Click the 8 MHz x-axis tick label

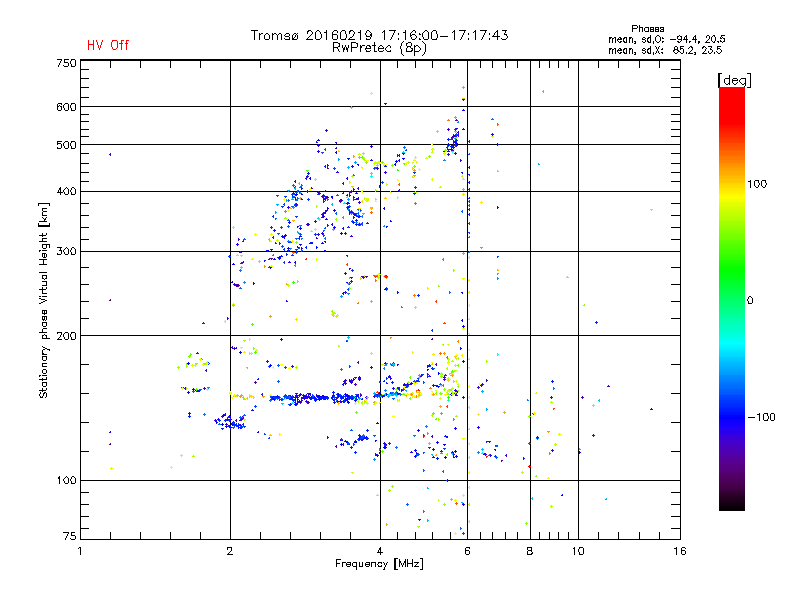pyautogui.click(x=530, y=552)
